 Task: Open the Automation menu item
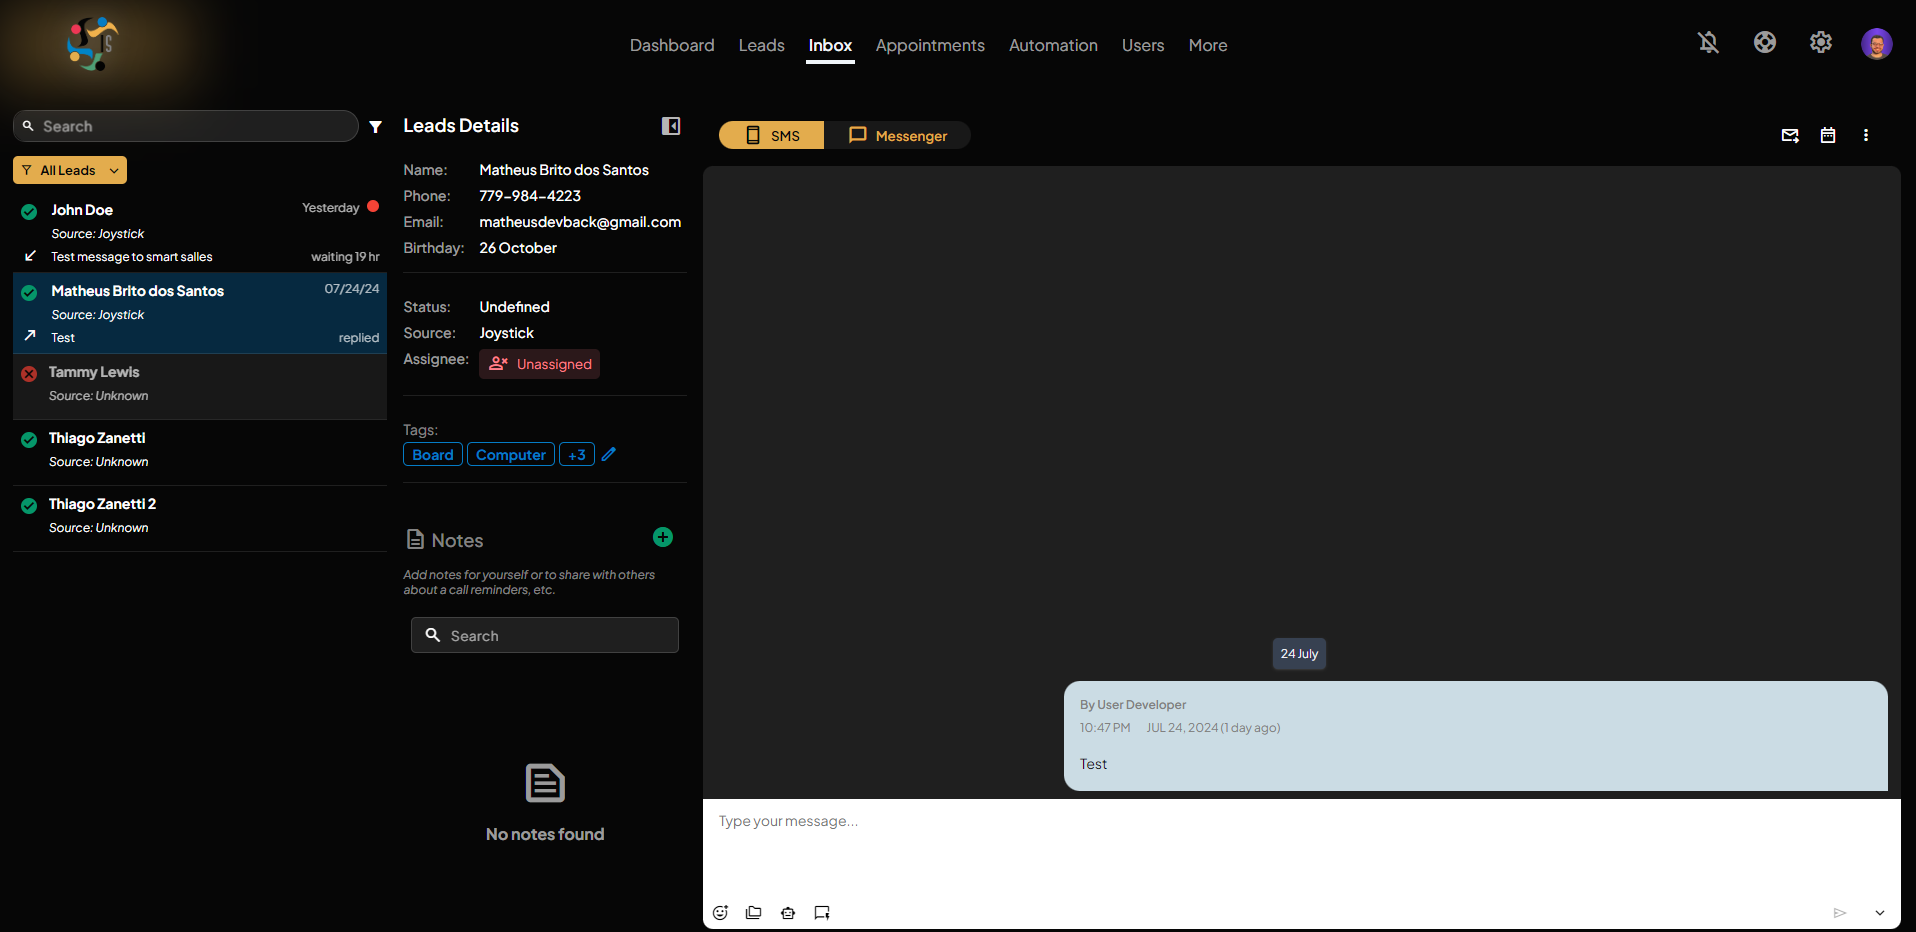(x=1052, y=46)
